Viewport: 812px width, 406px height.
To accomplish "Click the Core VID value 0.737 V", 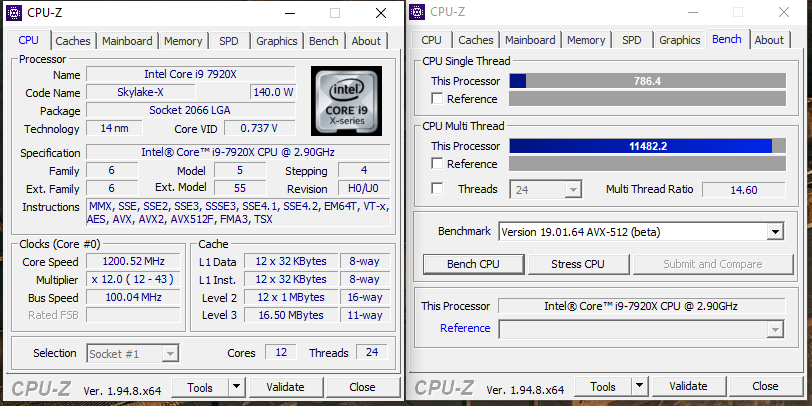I will pos(259,128).
